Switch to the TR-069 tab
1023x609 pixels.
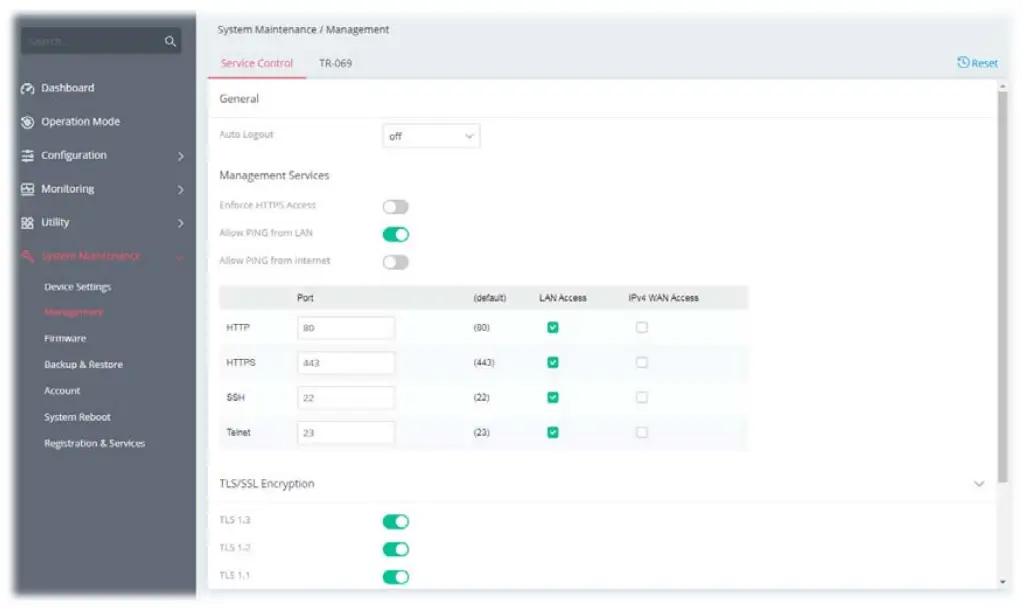coord(335,63)
